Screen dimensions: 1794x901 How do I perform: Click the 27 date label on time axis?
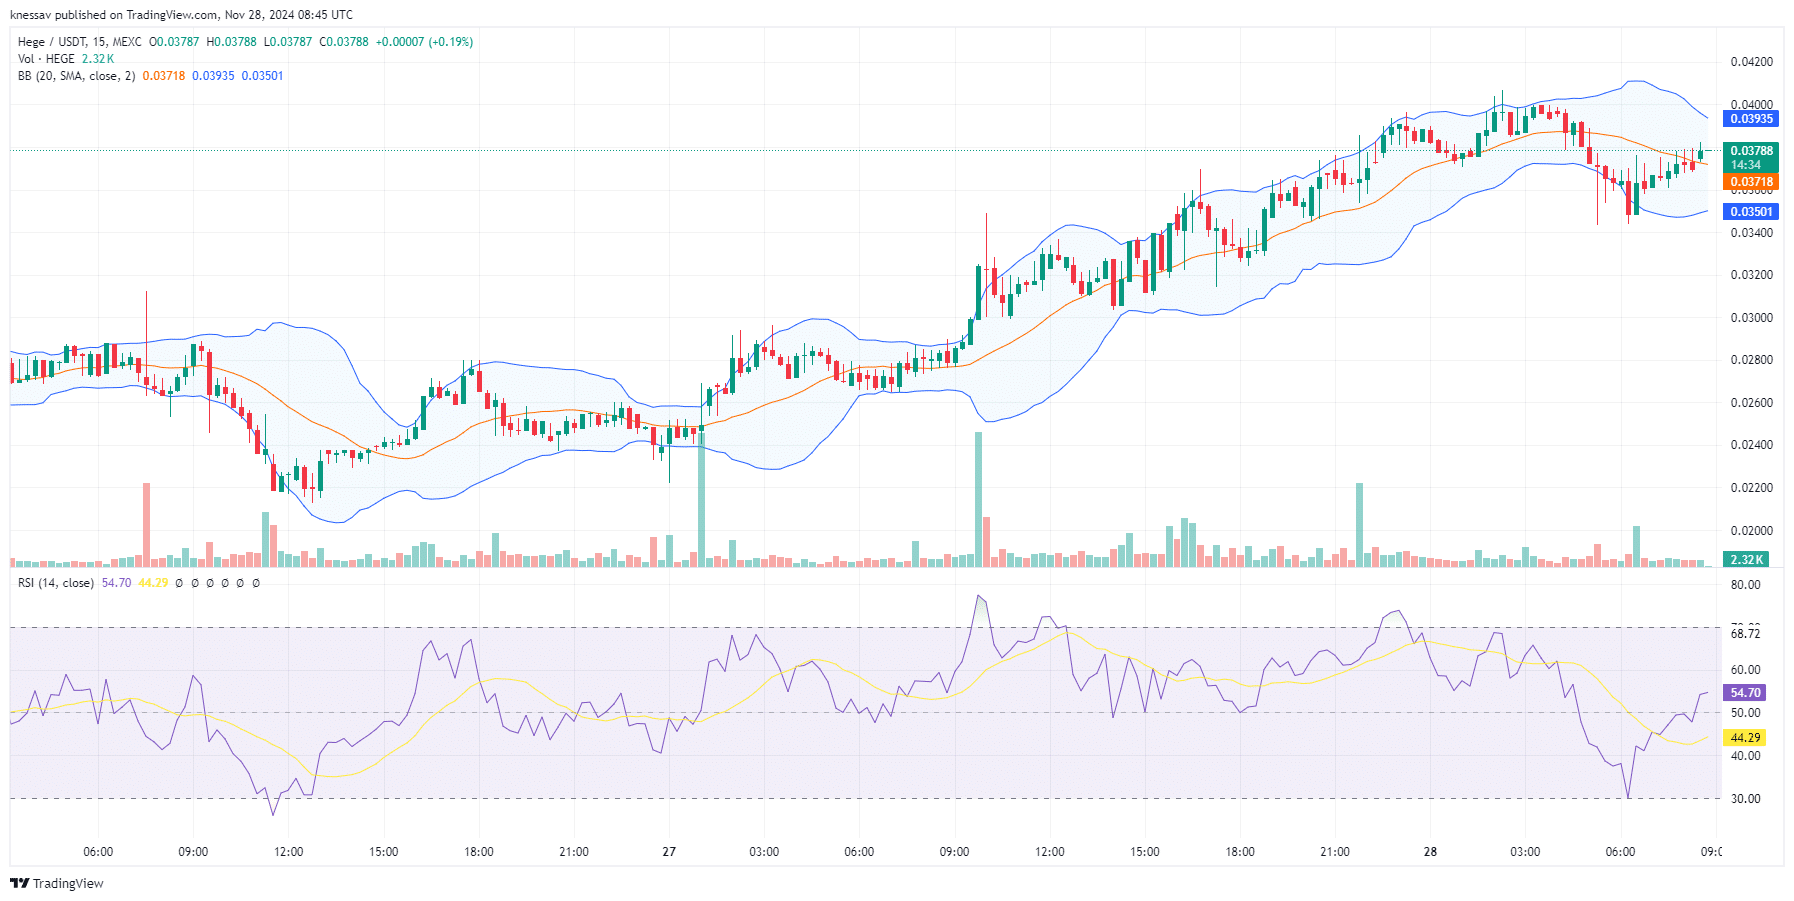click(x=669, y=852)
